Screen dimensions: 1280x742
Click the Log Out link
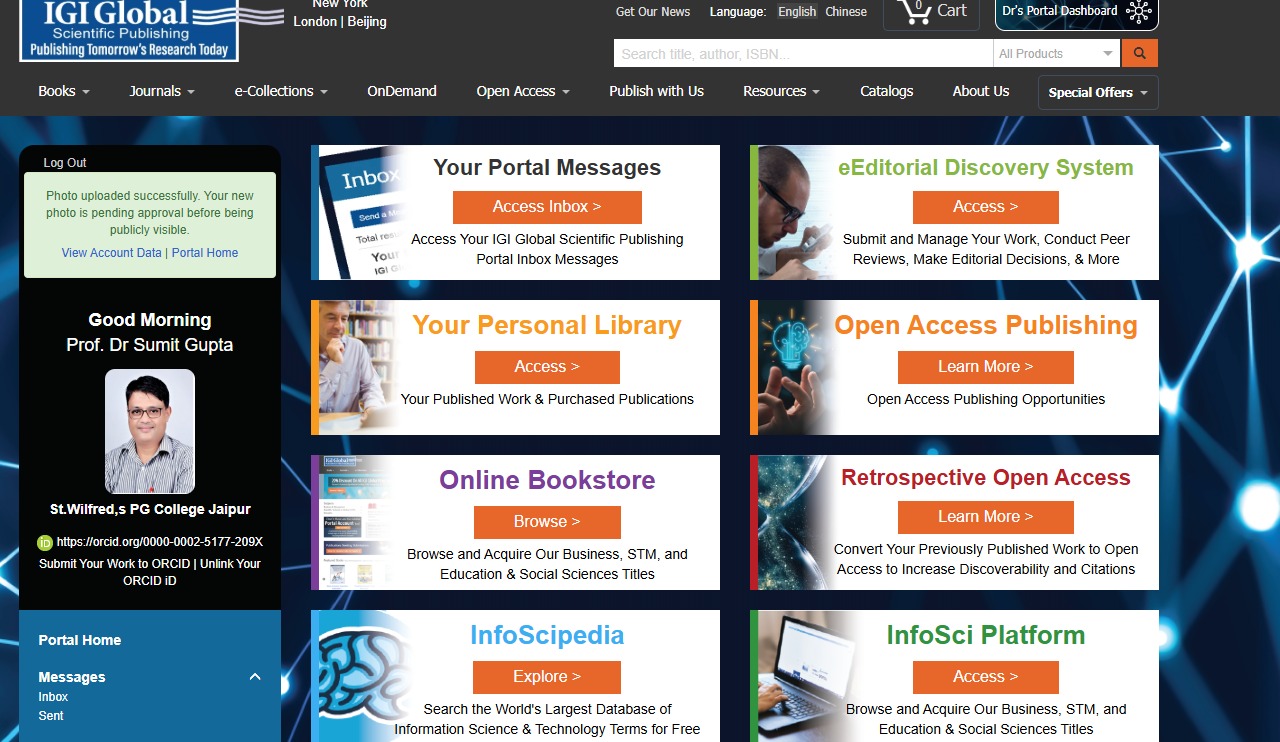click(x=65, y=163)
